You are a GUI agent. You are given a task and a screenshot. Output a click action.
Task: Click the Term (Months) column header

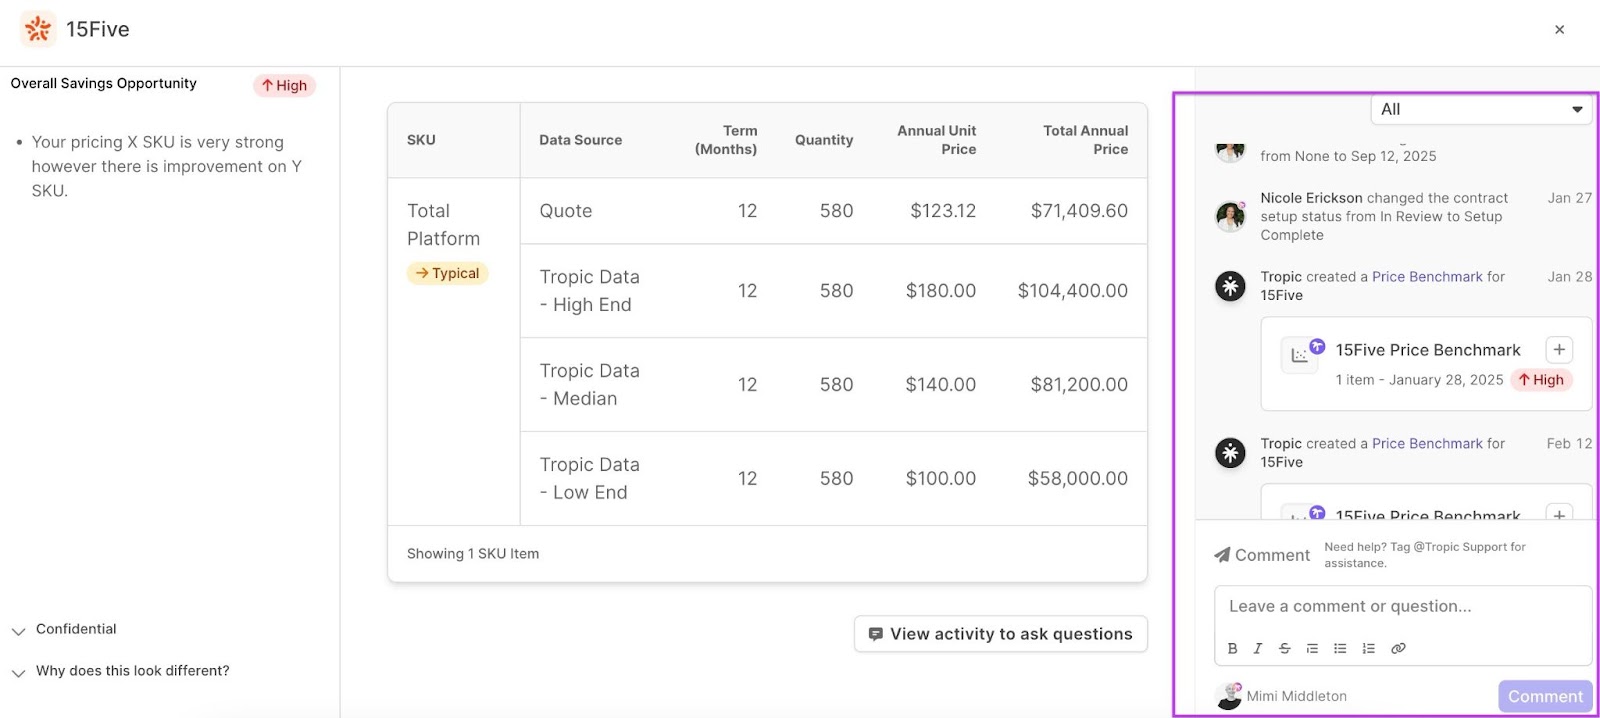tap(726, 140)
